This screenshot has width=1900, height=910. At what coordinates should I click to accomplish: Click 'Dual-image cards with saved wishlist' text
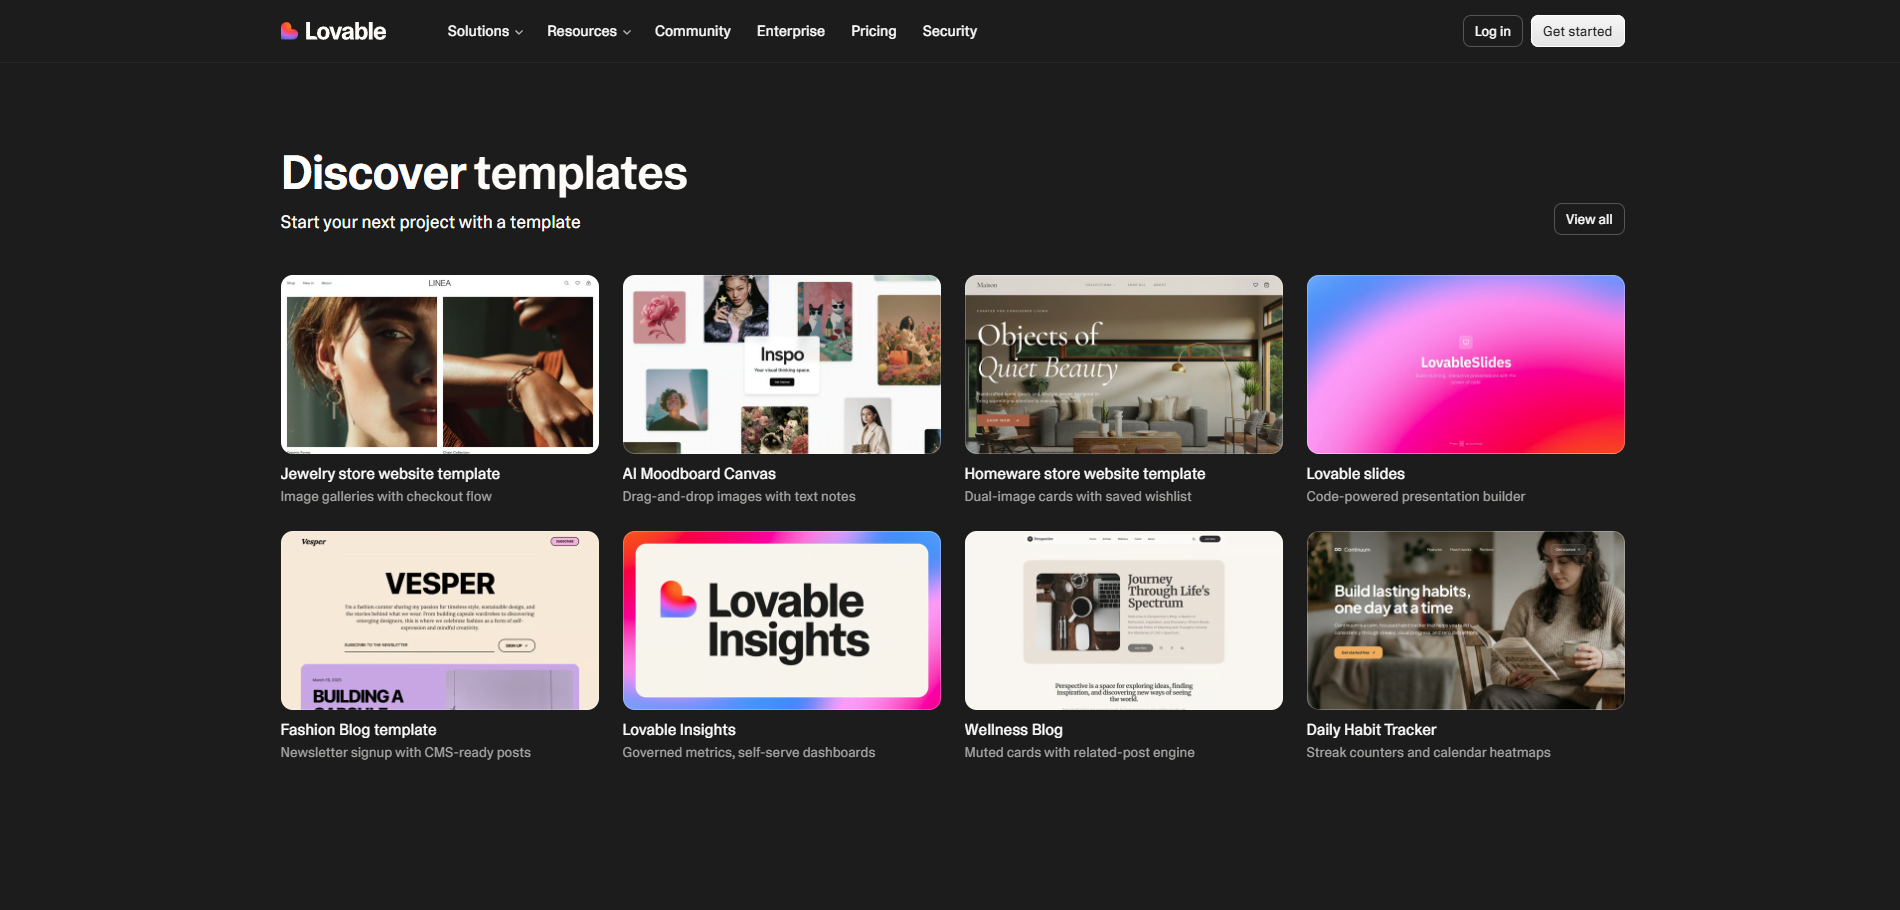[1078, 497]
